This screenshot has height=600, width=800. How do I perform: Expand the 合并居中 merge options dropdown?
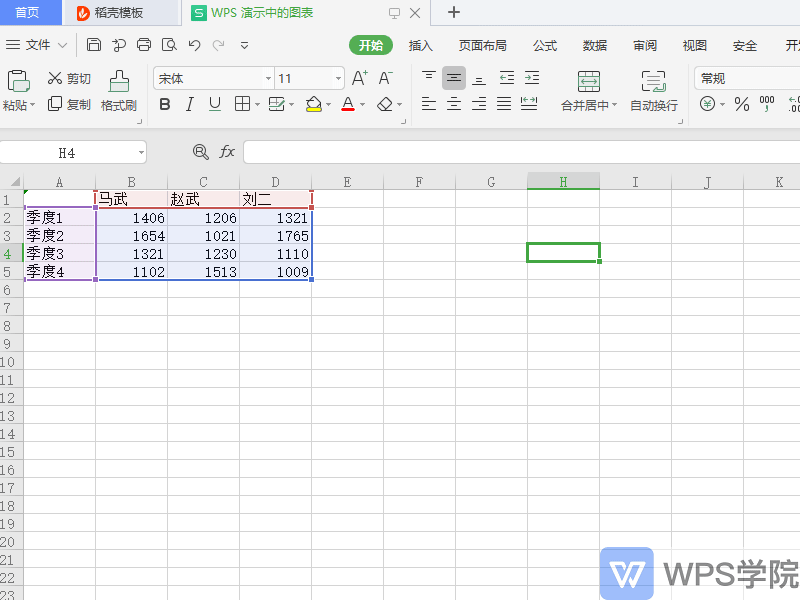[614, 105]
